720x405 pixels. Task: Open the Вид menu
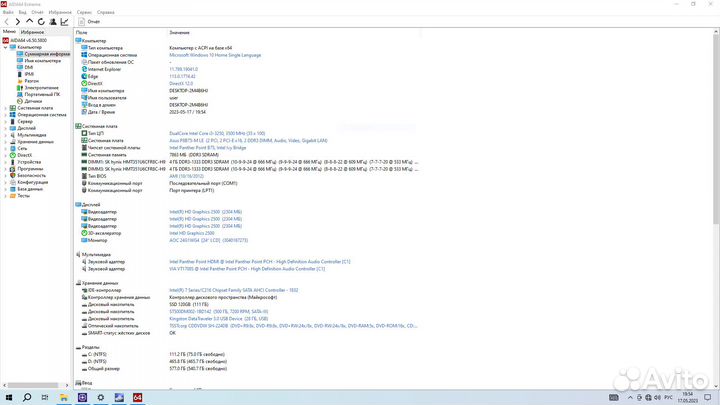(22, 12)
